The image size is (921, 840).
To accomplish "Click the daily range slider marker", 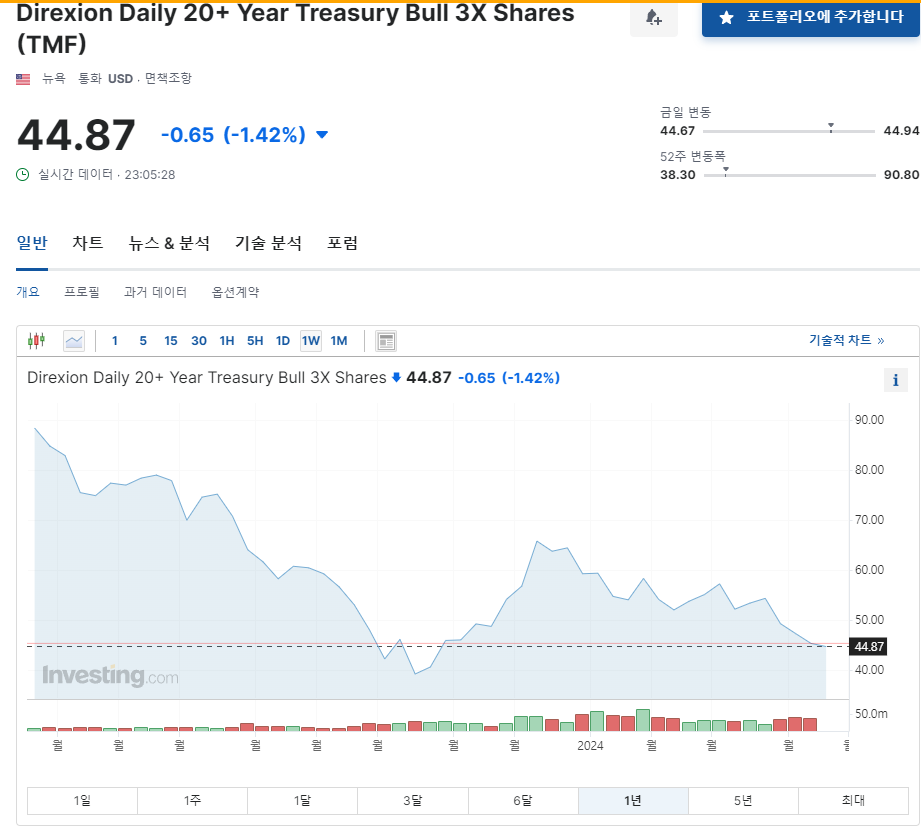I will pos(831,127).
